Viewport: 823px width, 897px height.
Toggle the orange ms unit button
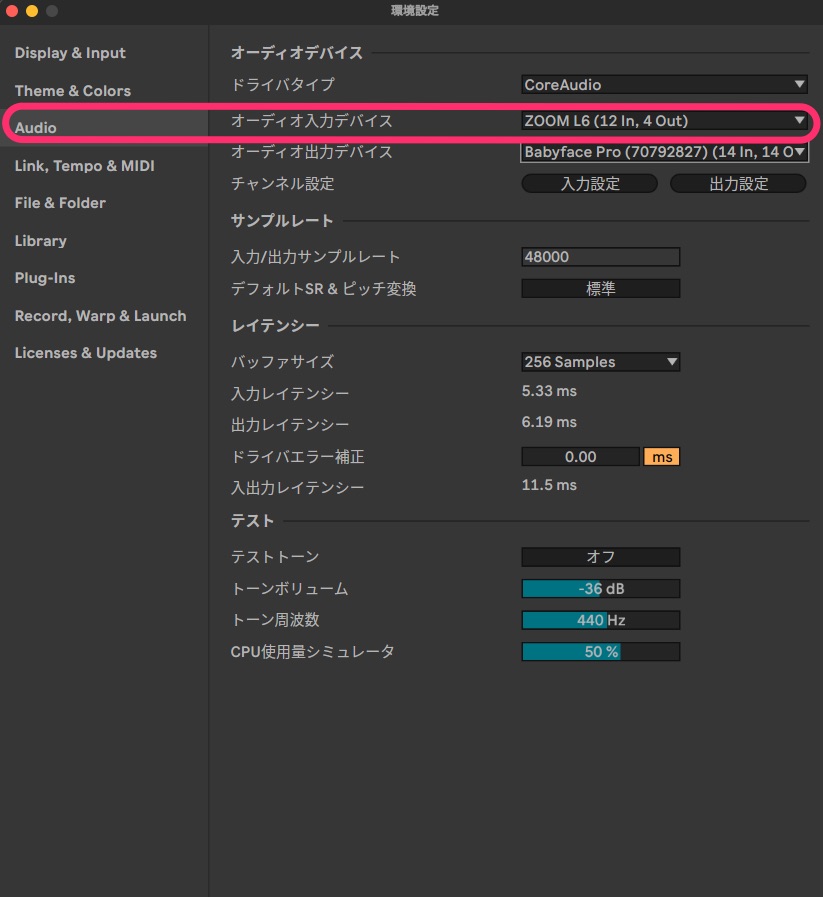661,457
